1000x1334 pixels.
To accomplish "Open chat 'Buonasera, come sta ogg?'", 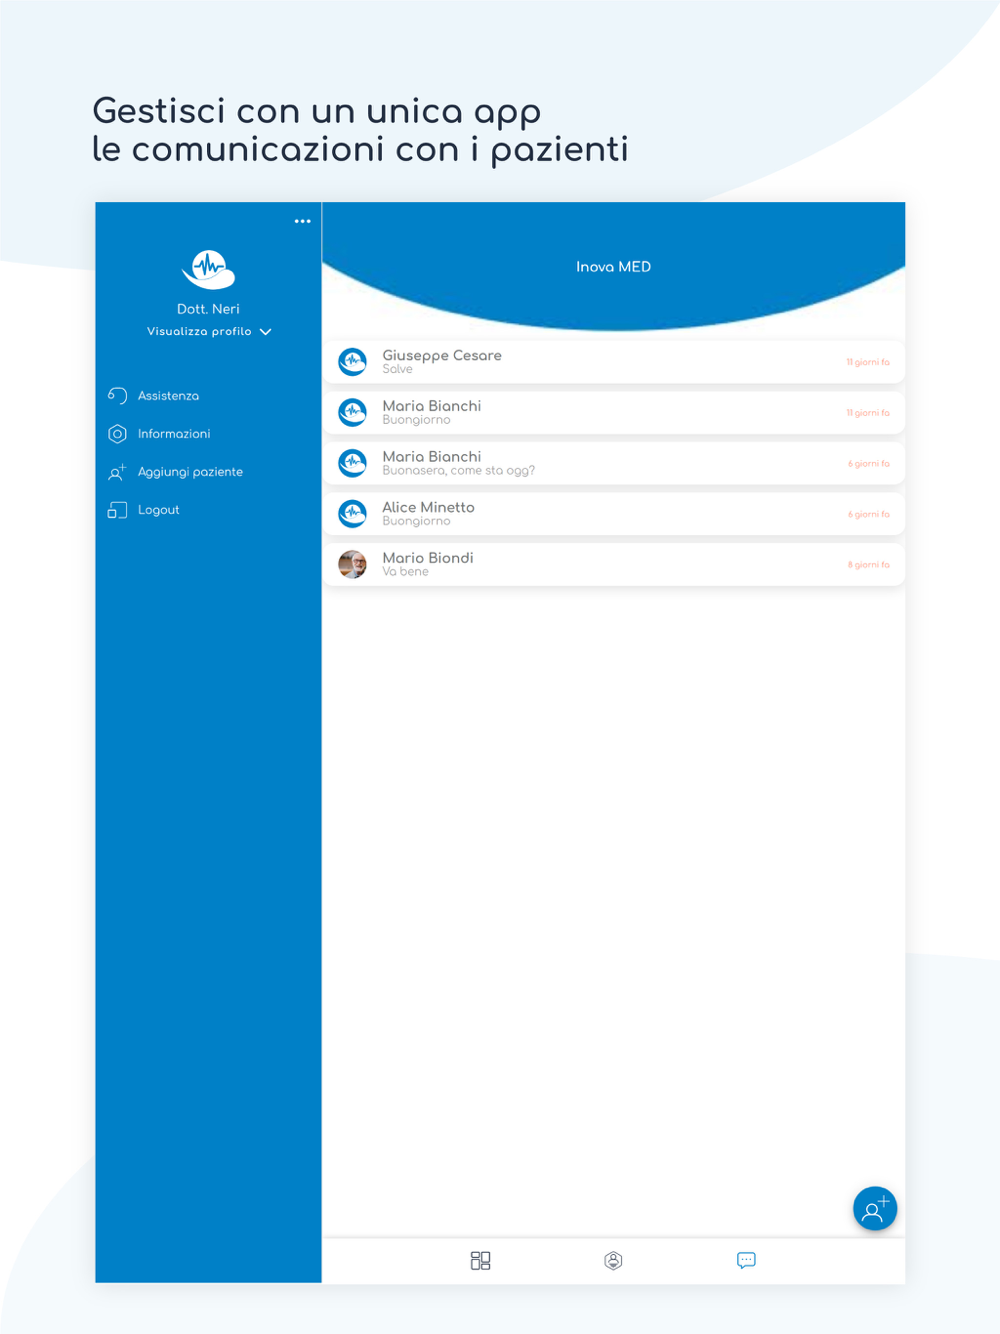I will tap(614, 463).
